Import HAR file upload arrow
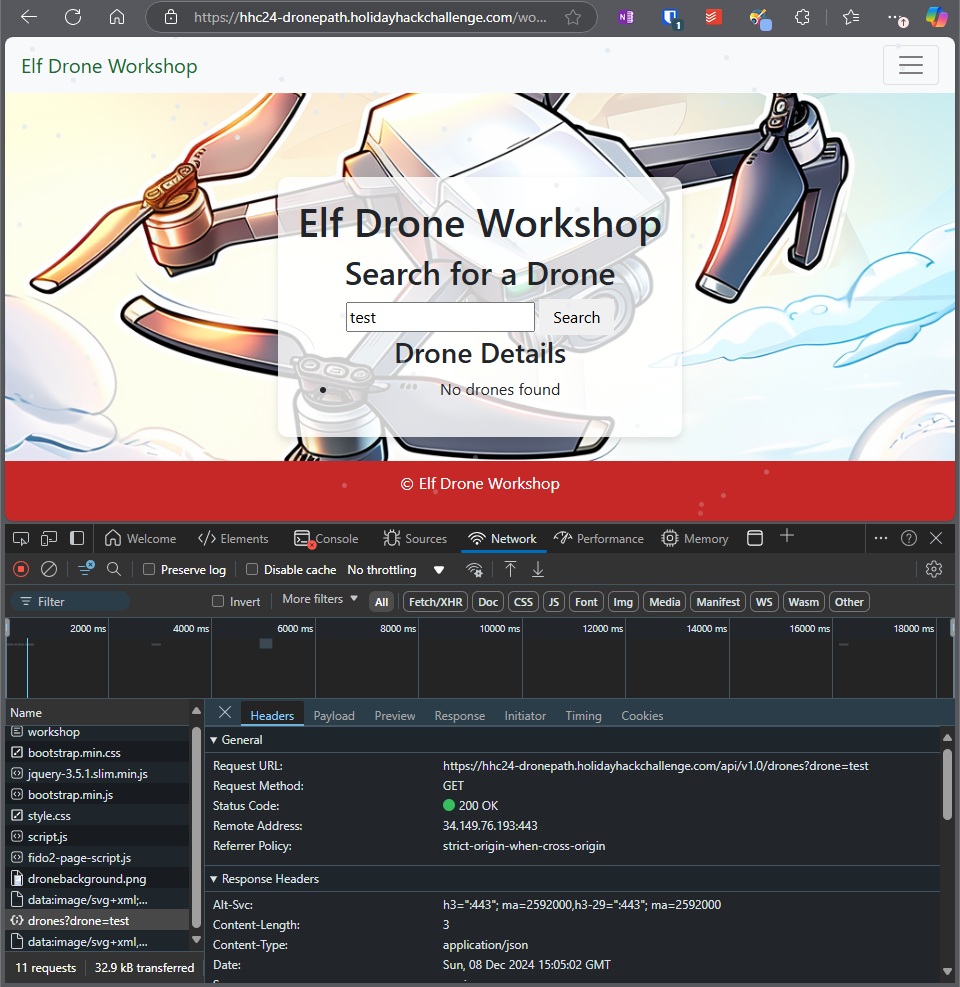 click(x=510, y=569)
